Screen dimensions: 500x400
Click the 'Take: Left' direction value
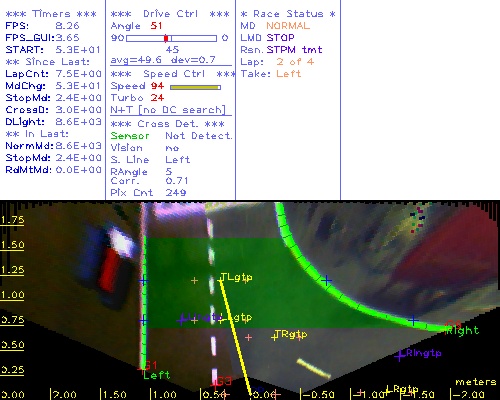[x=289, y=74]
